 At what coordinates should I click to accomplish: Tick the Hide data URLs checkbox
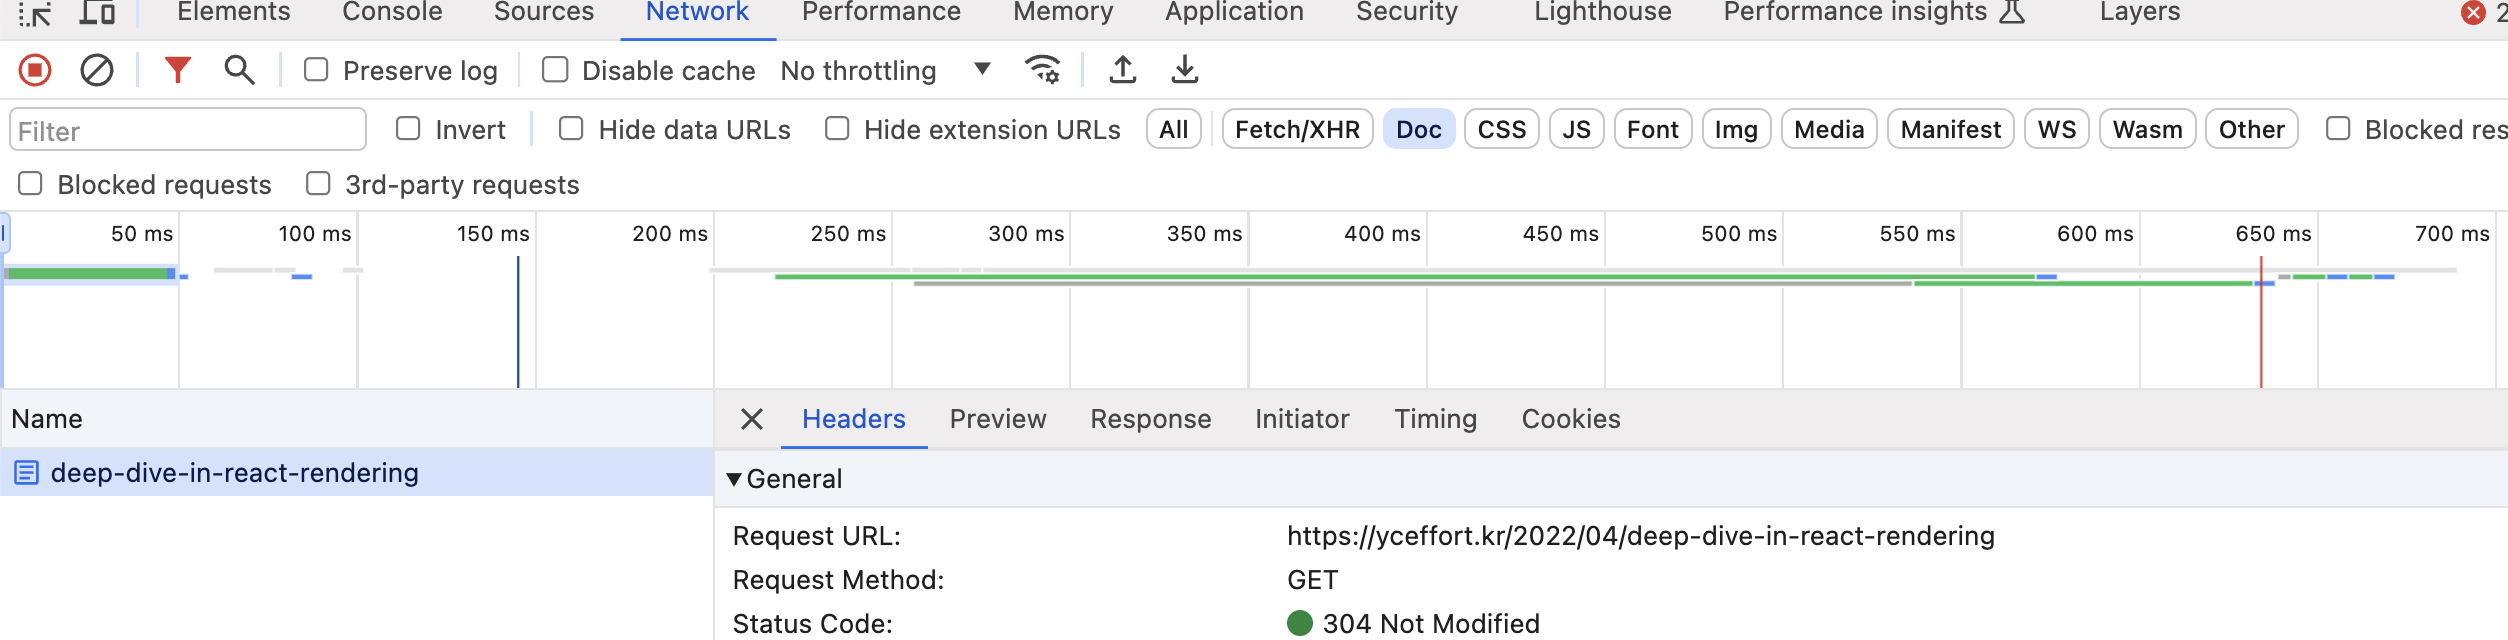(571, 129)
